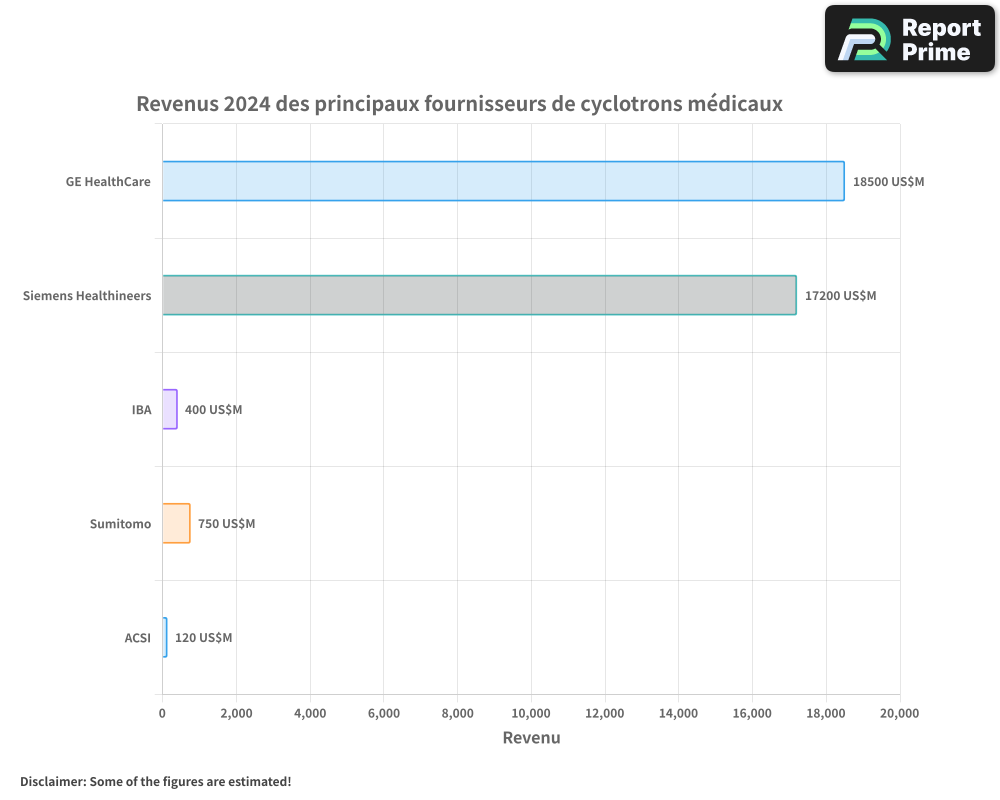The height and width of the screenshot is (800, 1000).
Task: Click the 120 US$M data label
Action: [x=203, y=638]
